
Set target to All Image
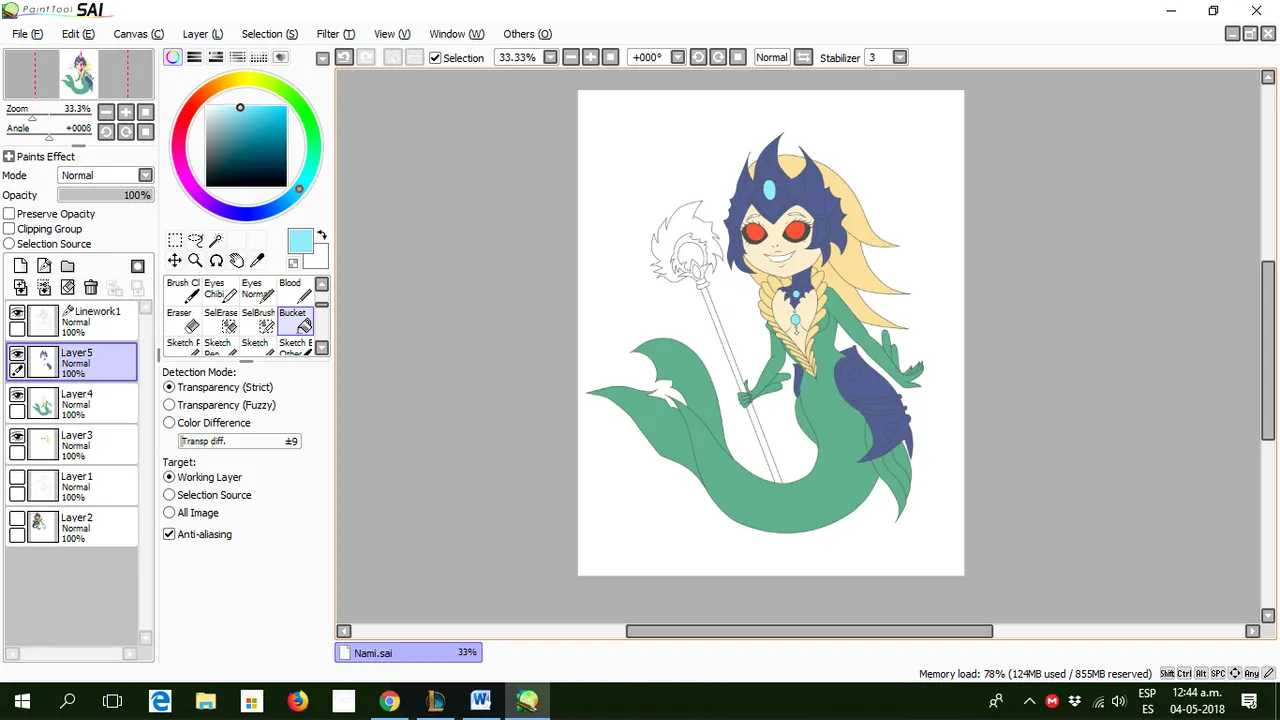[169, 513]
